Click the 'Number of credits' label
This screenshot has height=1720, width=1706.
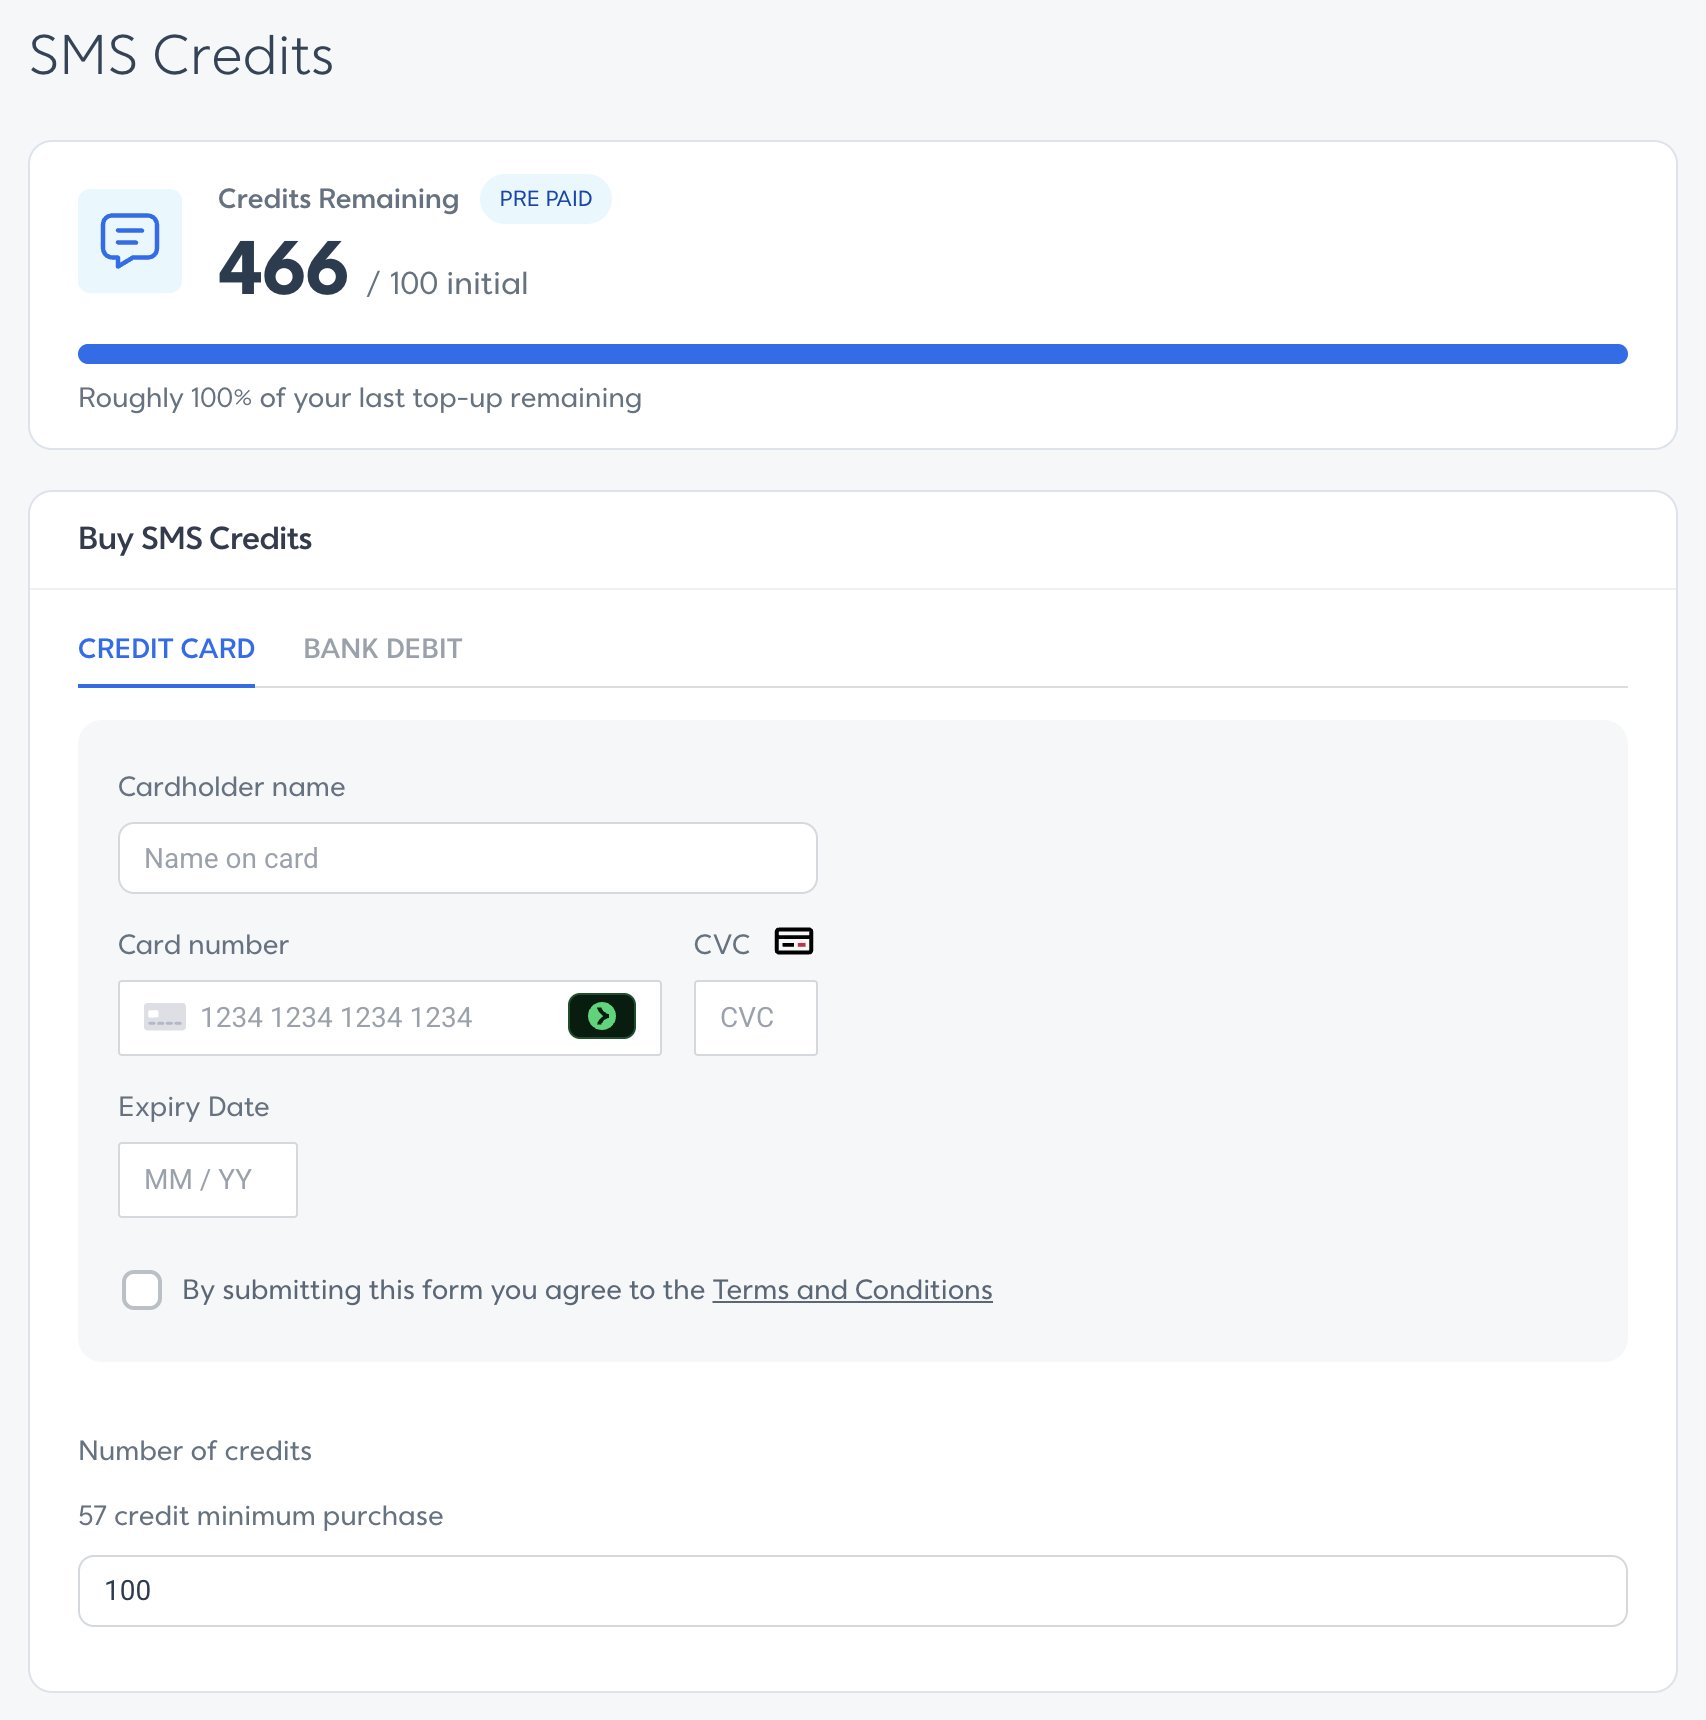(195, 1451)
